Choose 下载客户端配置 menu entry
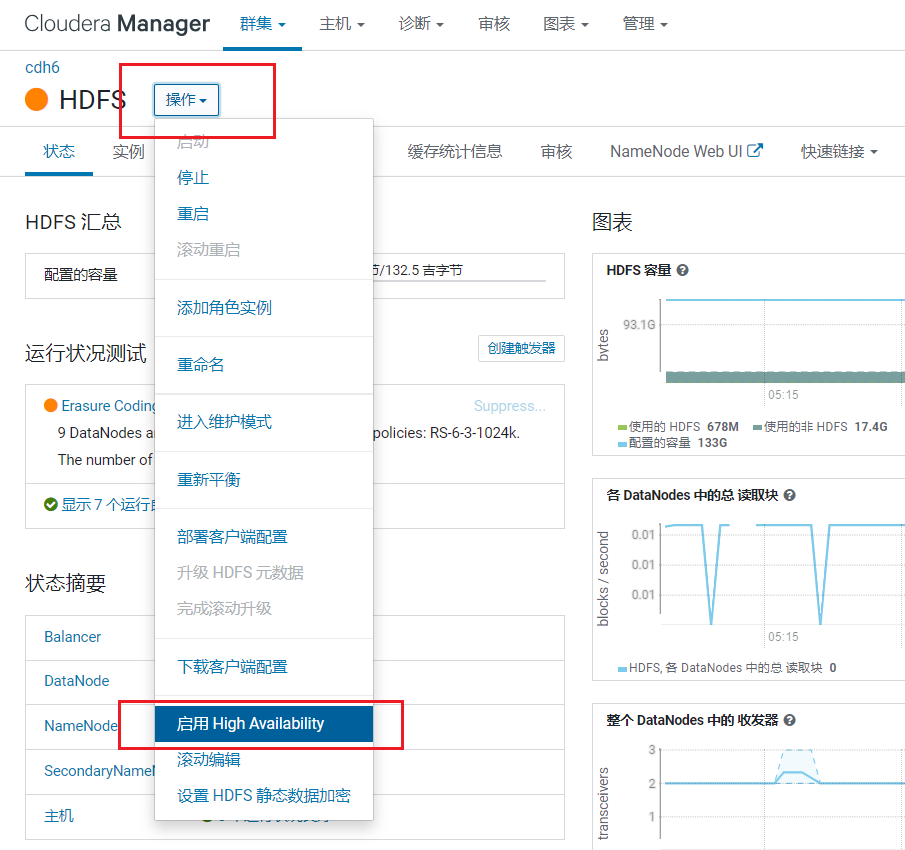 264,667
